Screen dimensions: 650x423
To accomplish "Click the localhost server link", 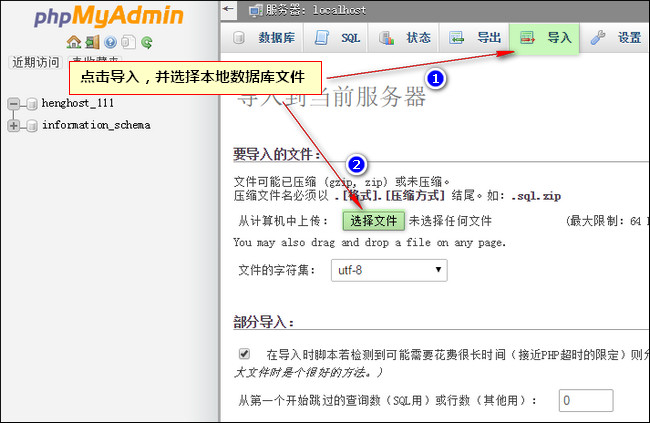I will tap(339, 10).
